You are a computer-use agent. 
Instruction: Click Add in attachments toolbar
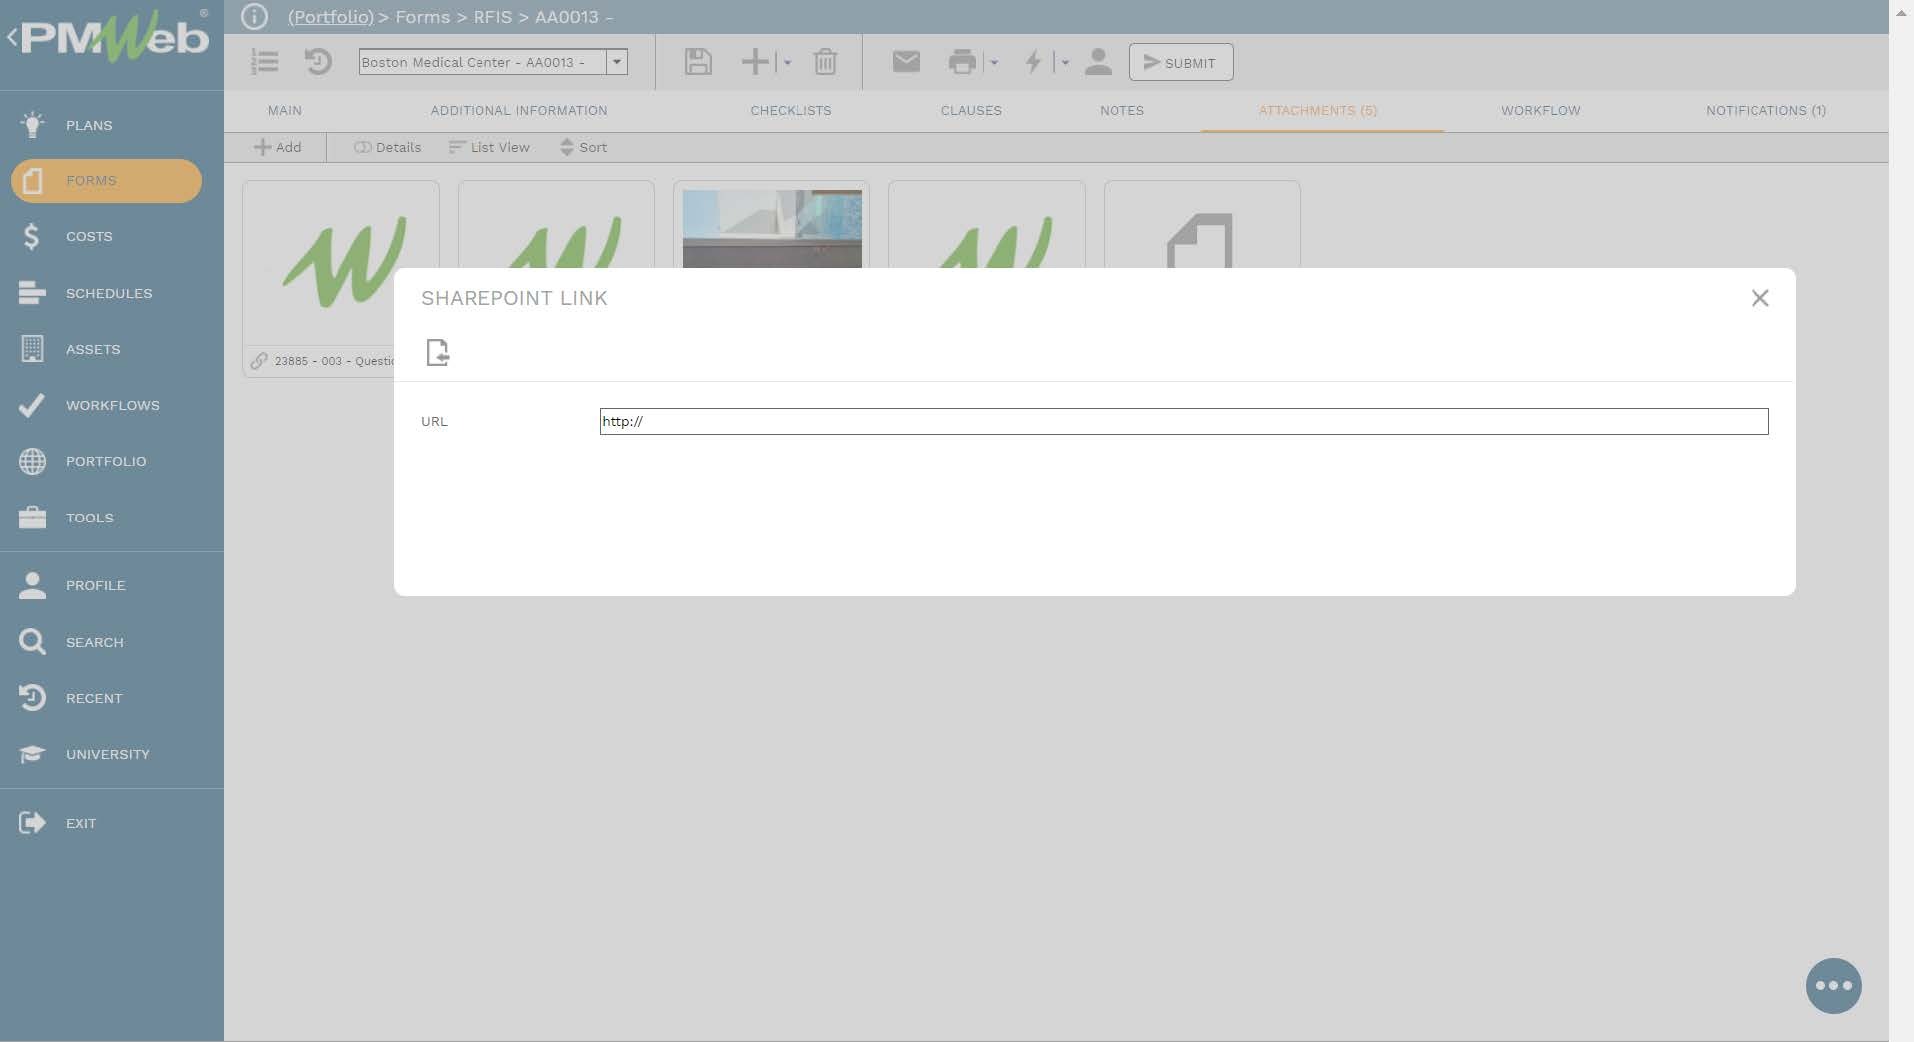(x=277, y=147)
